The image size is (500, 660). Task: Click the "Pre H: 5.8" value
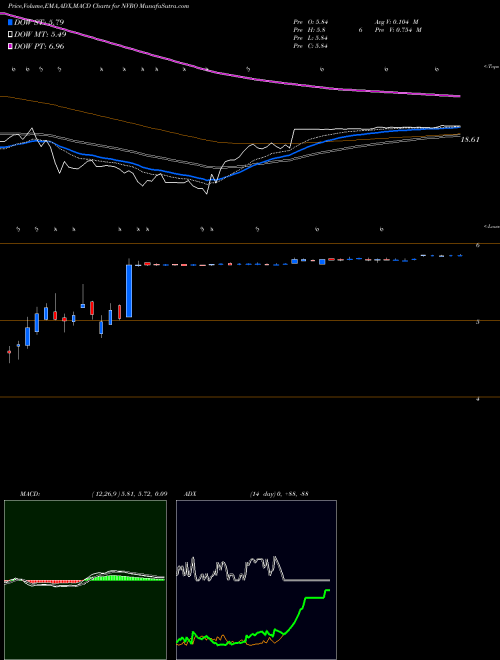point(309,30)
